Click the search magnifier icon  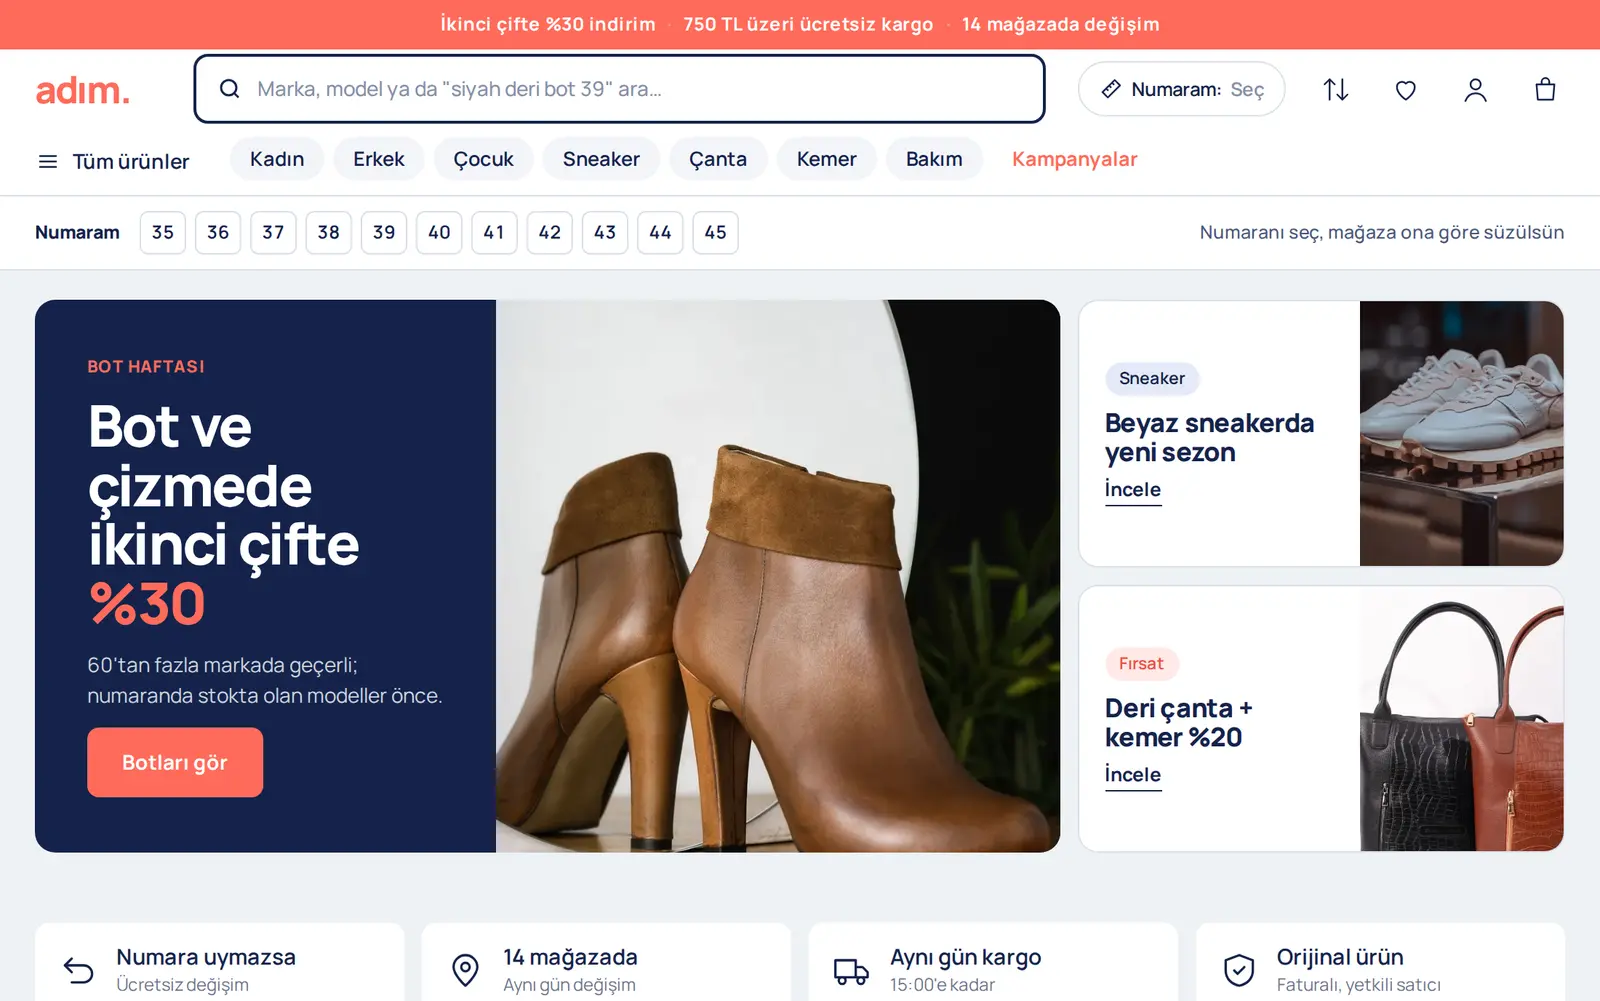(x=229, y=89)
